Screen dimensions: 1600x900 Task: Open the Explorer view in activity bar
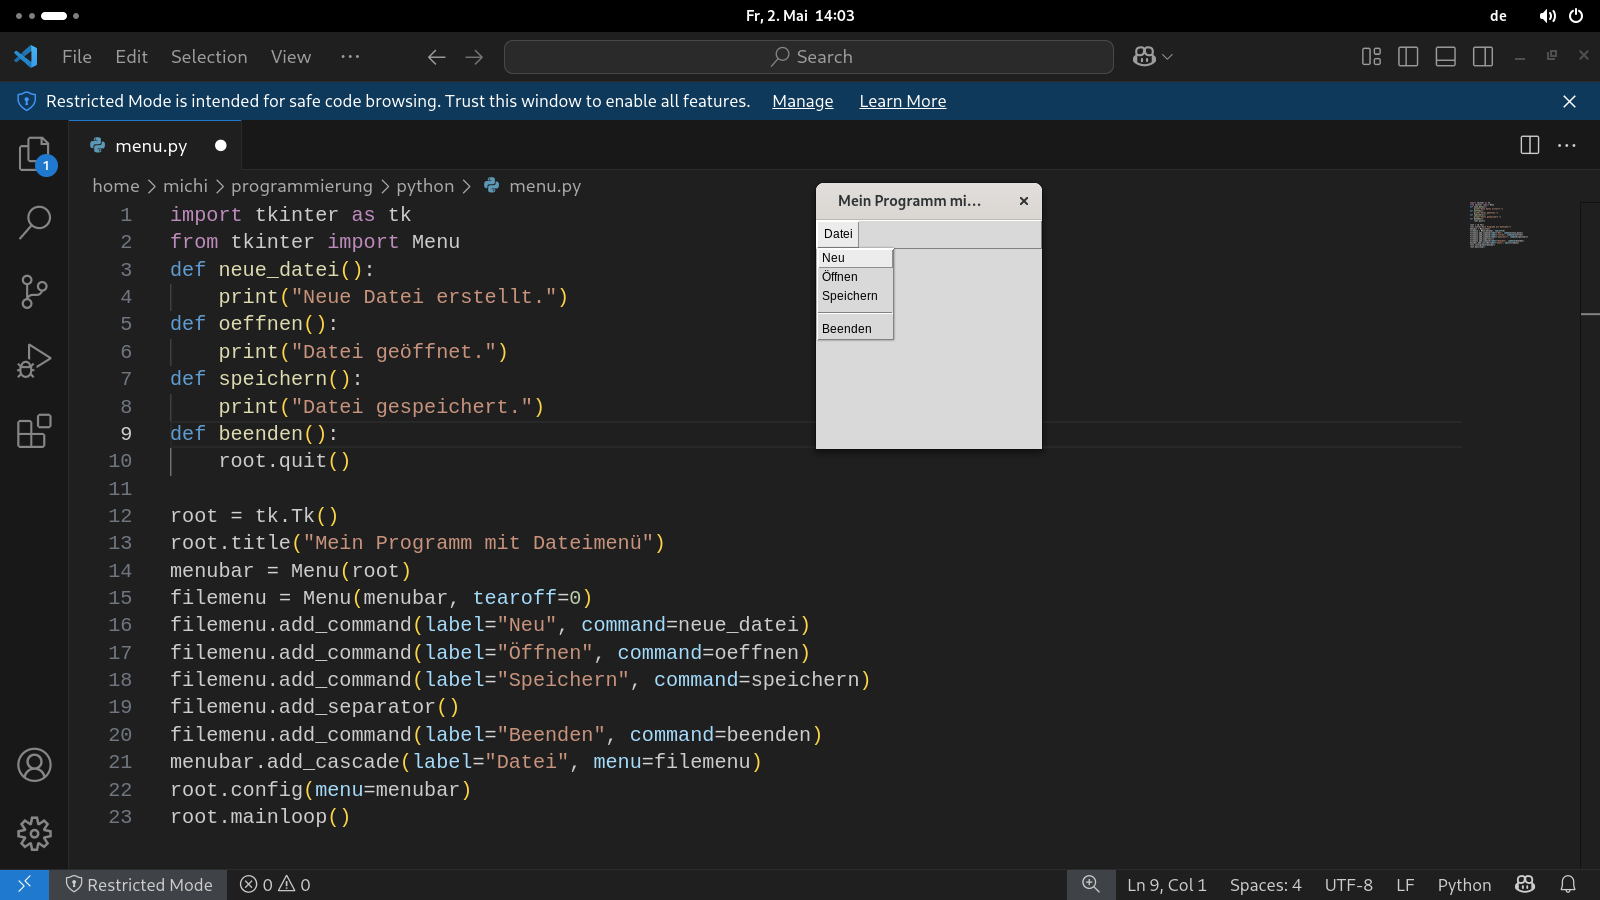coord(34,154)
